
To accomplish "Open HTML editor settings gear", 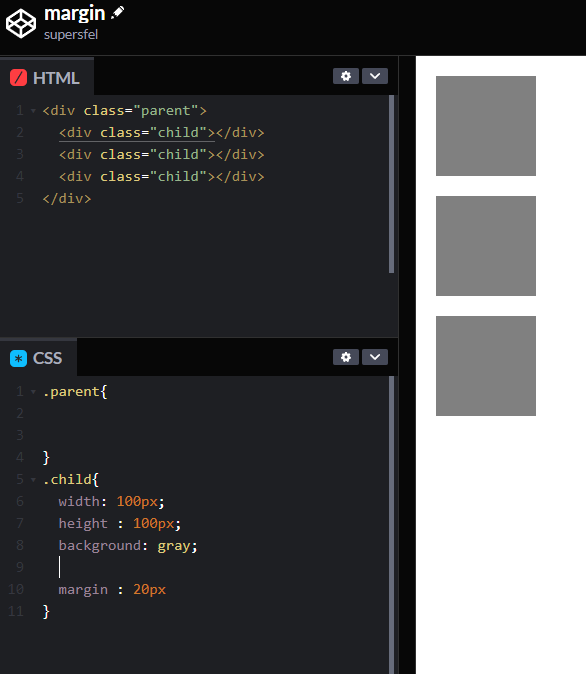I will coord(346,76).
